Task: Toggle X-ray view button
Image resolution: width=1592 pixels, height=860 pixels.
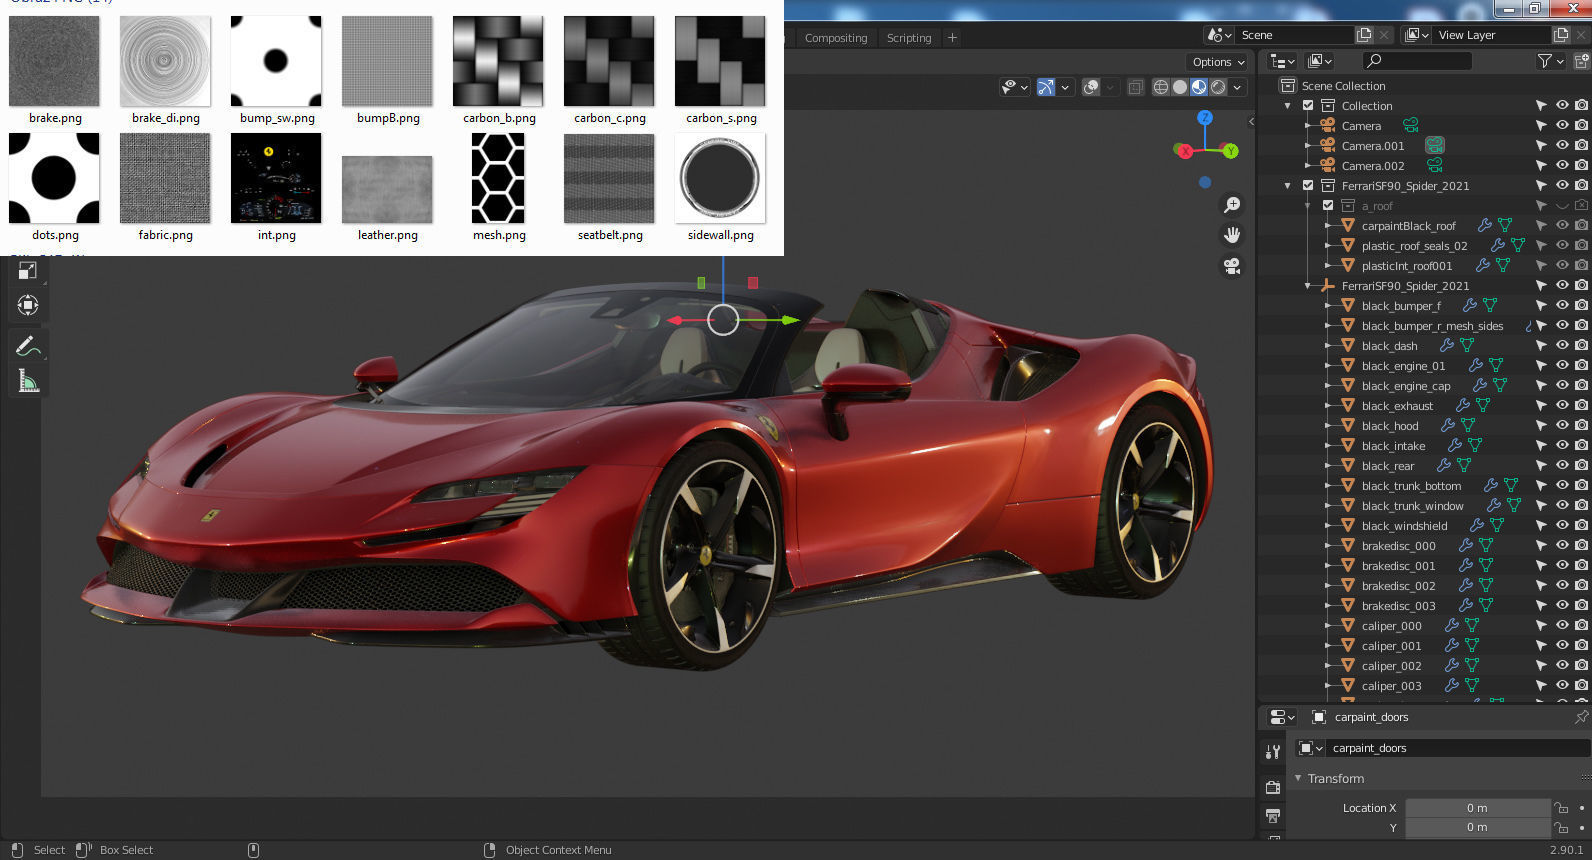Action: pyautogui.click(x=1135, y=87)
